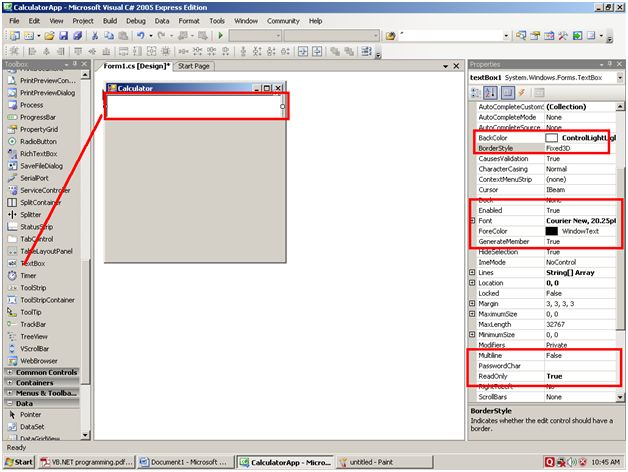
Task: Click the ReadOnly property value True
Action: point(554,376)
